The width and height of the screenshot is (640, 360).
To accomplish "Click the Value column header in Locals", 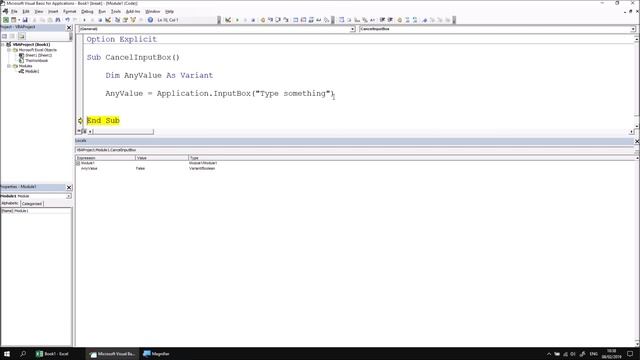I will (x=162, y=158).
